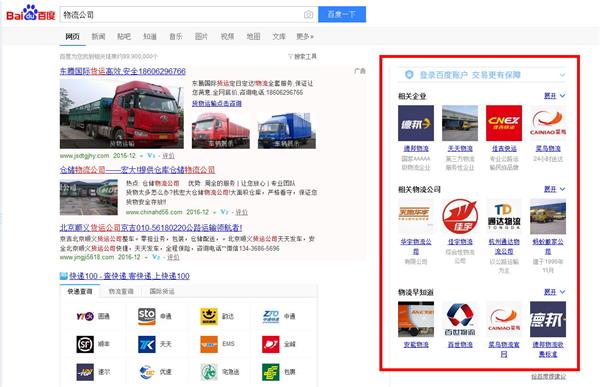Select the 全峰 courier icon

tap(271, 344)
